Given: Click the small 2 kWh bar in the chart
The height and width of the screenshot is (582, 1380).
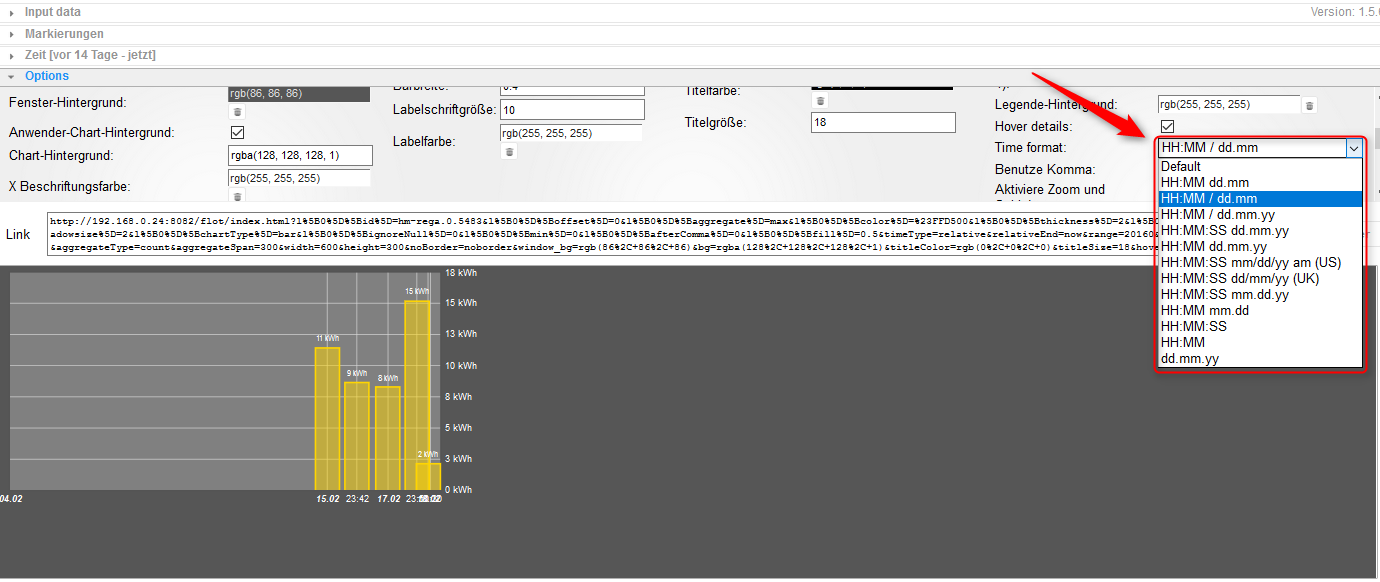Looking at the screenshot, I should (428, 476).
